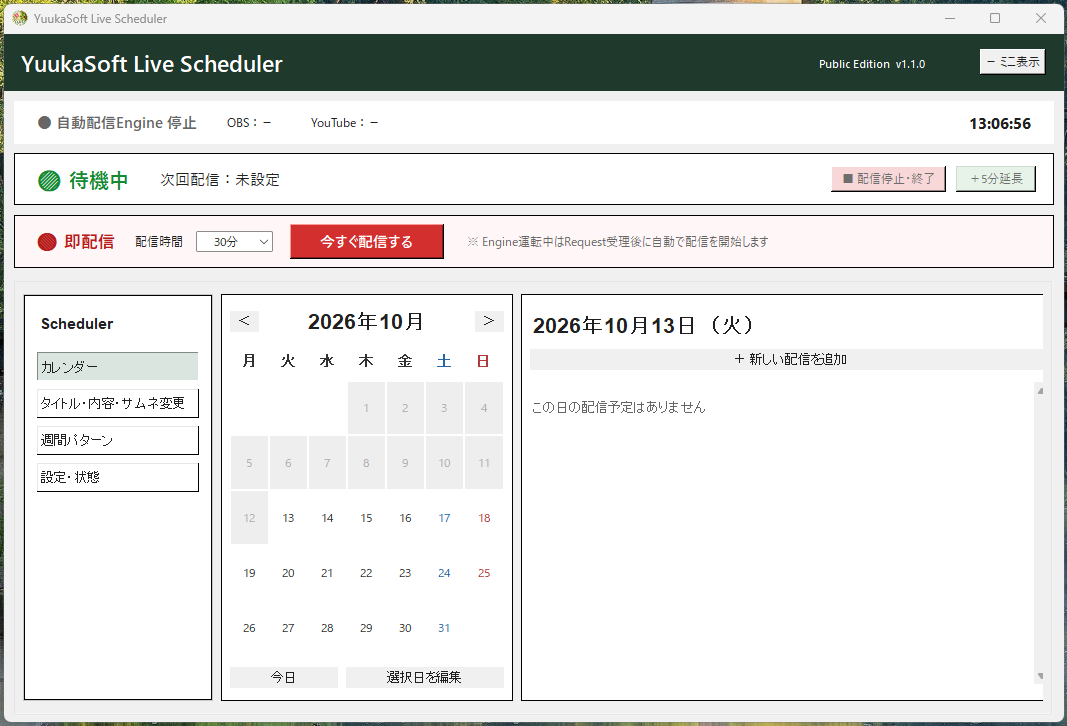Click the +5分延長 button
The width and height of the screenshot is (1067, 726).
pos(996,179)
